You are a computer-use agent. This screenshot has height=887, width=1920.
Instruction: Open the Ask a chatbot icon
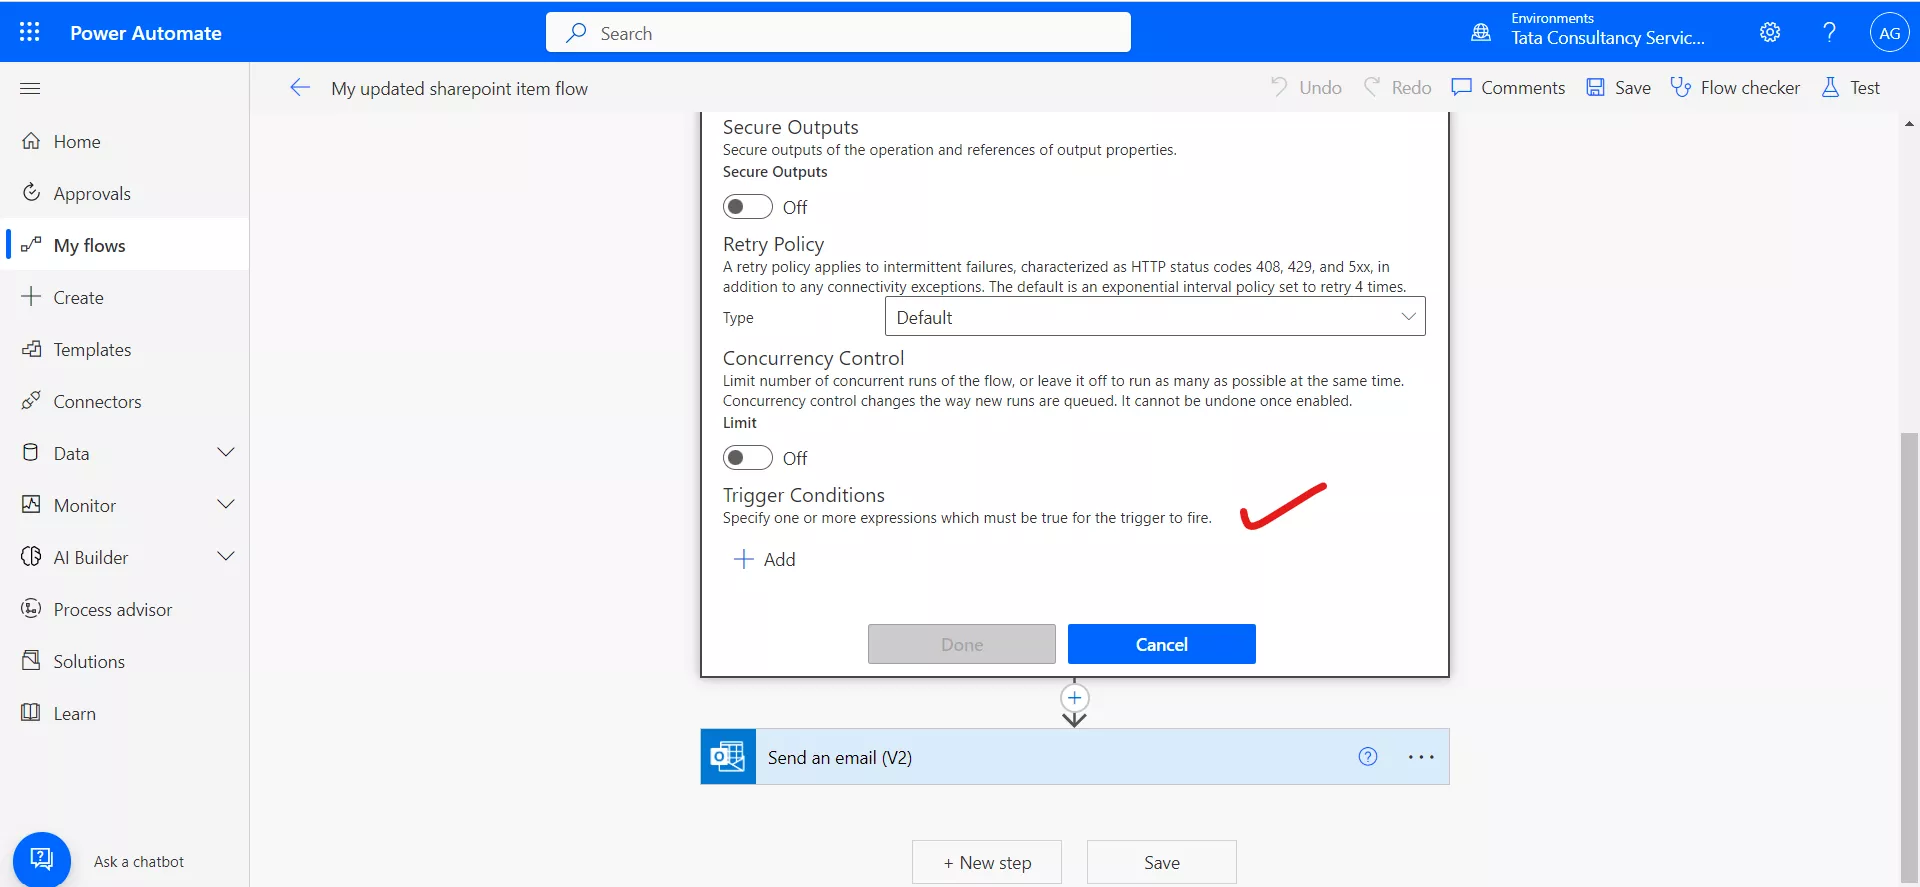tap(42, 859)
